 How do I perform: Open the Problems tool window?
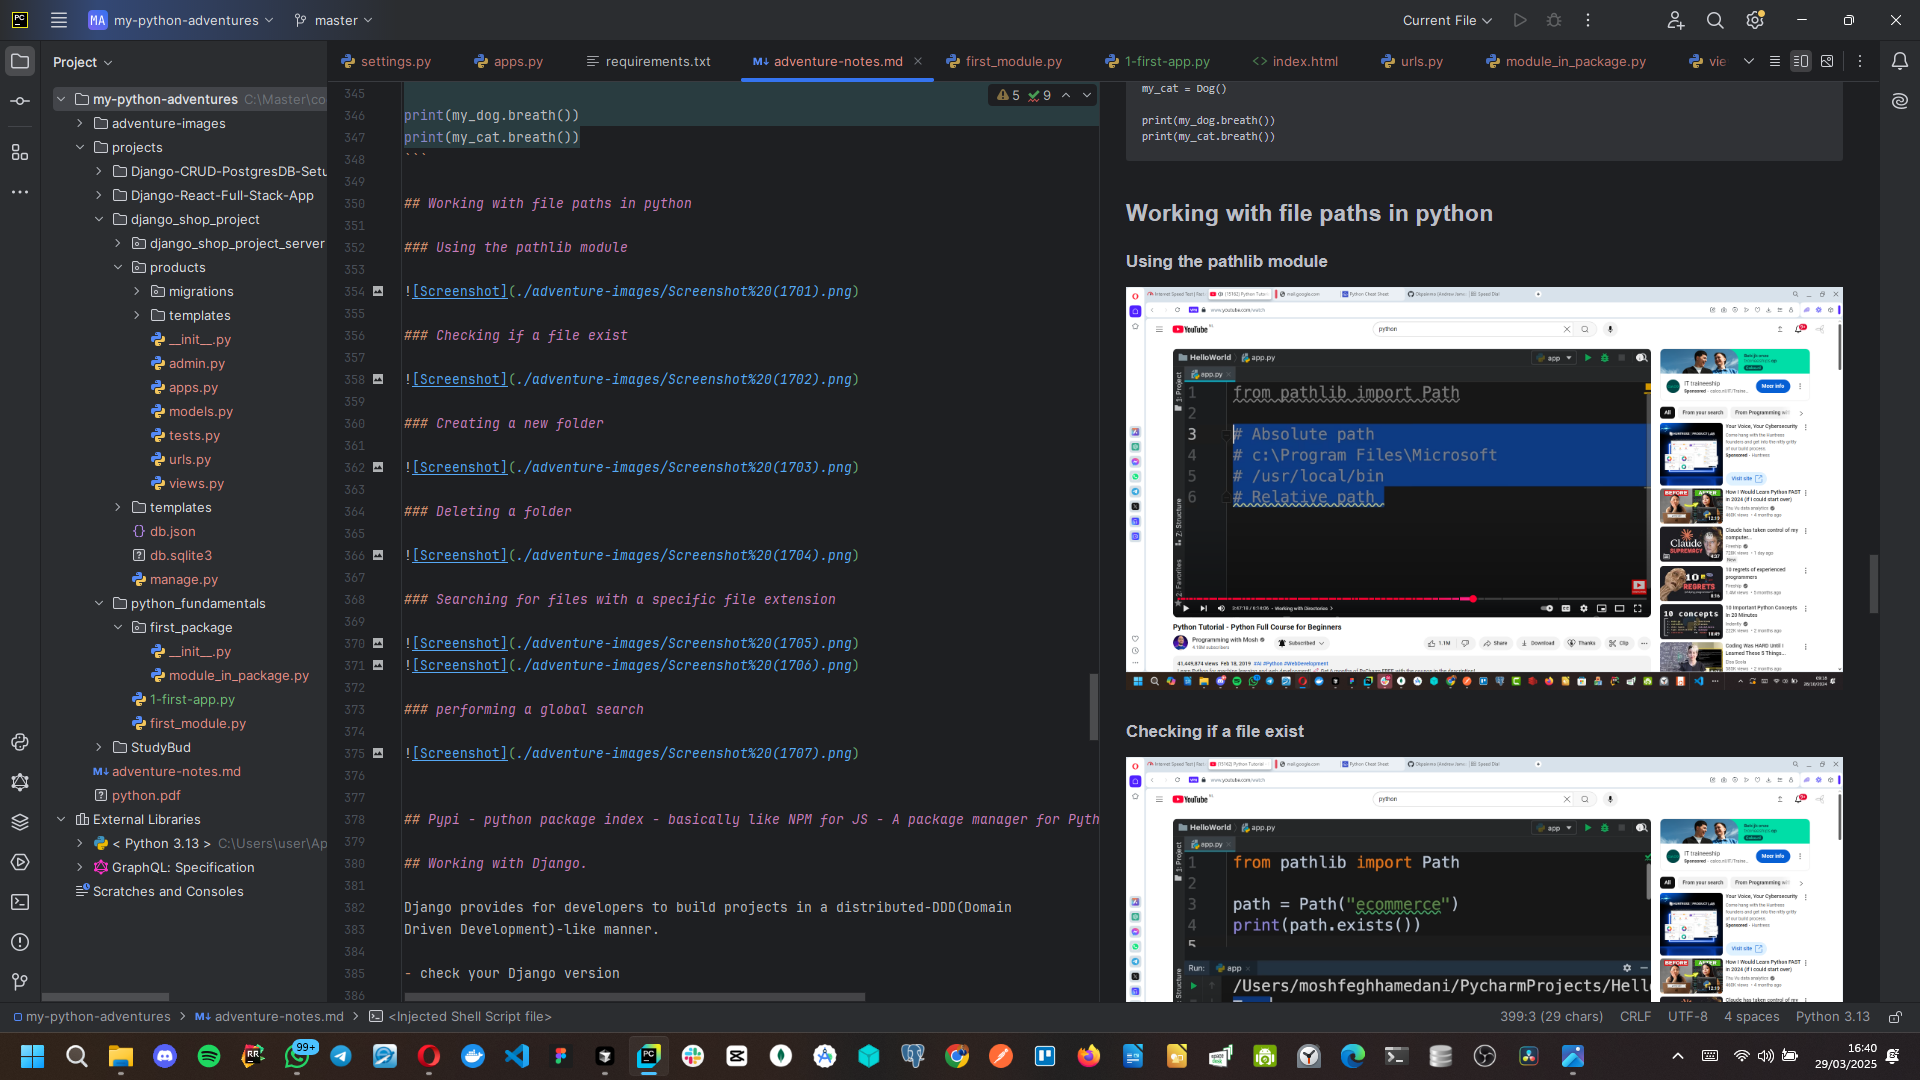click(20, 942)
